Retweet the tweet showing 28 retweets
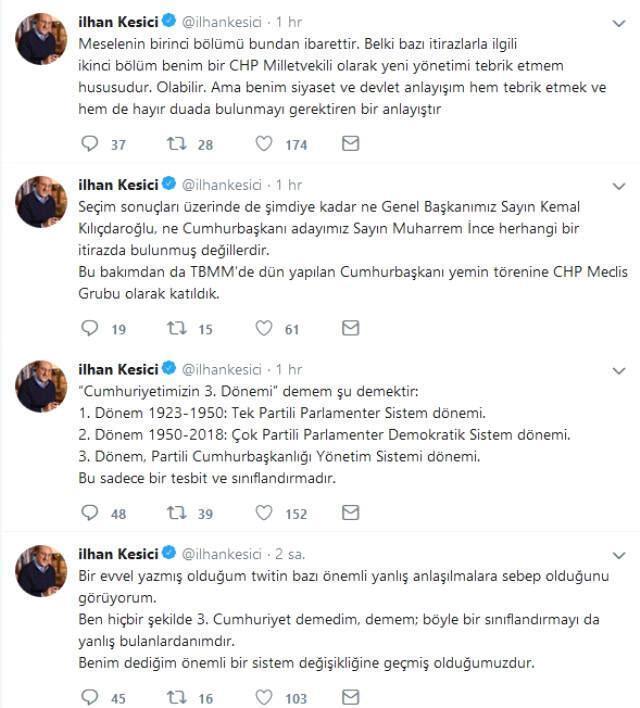Screen dimensions: 640x708 coord(176,144)
